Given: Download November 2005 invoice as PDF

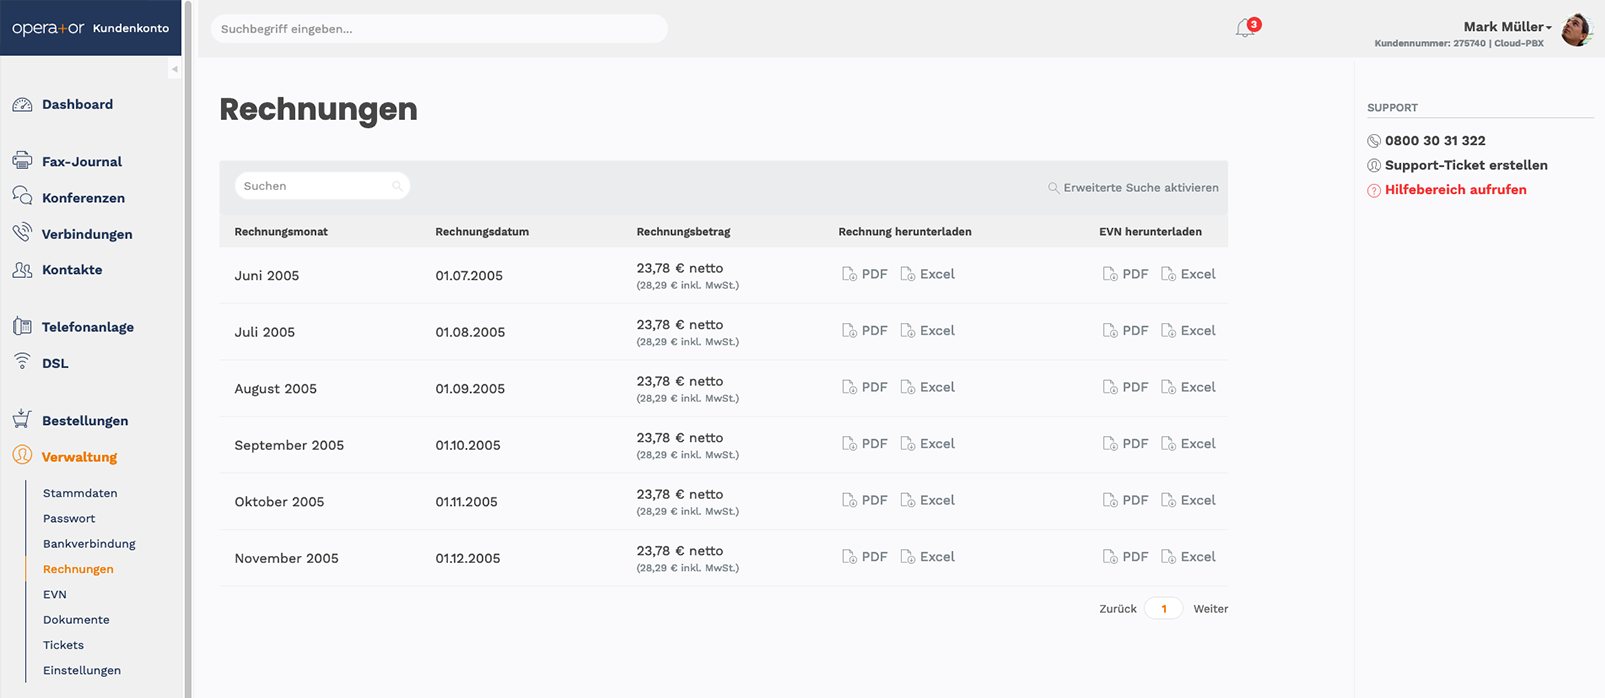Looking at the screenshot, I should pos(865,557).
